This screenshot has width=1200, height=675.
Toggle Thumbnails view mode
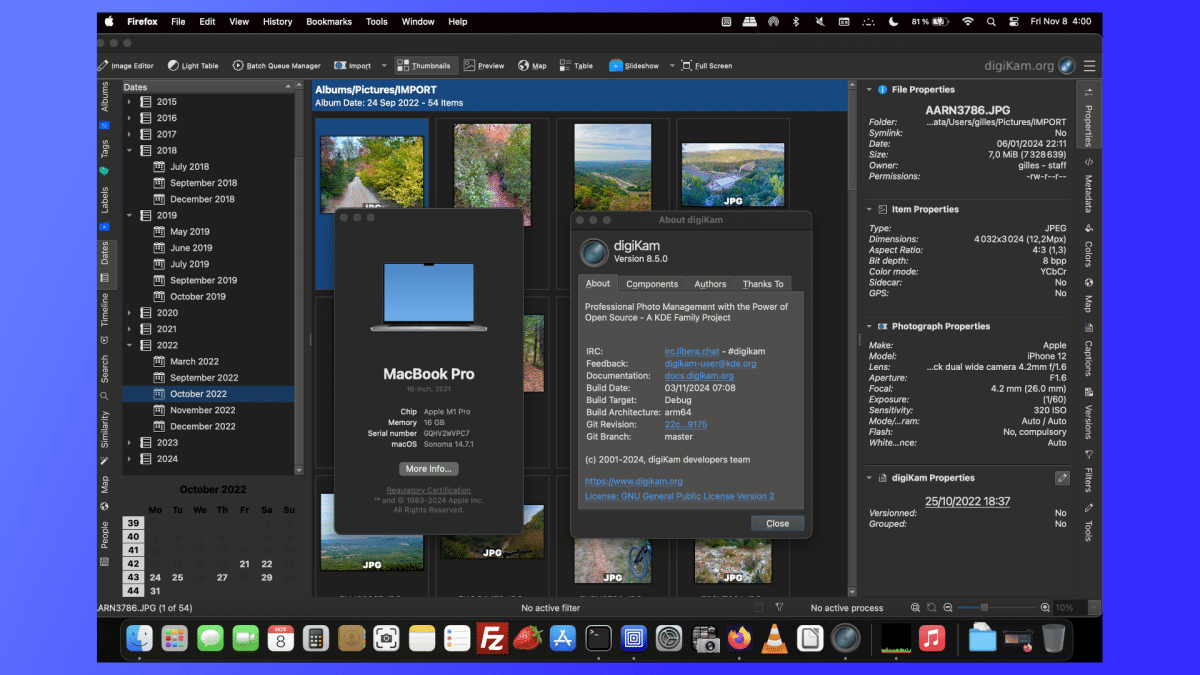tap(425, 66)
